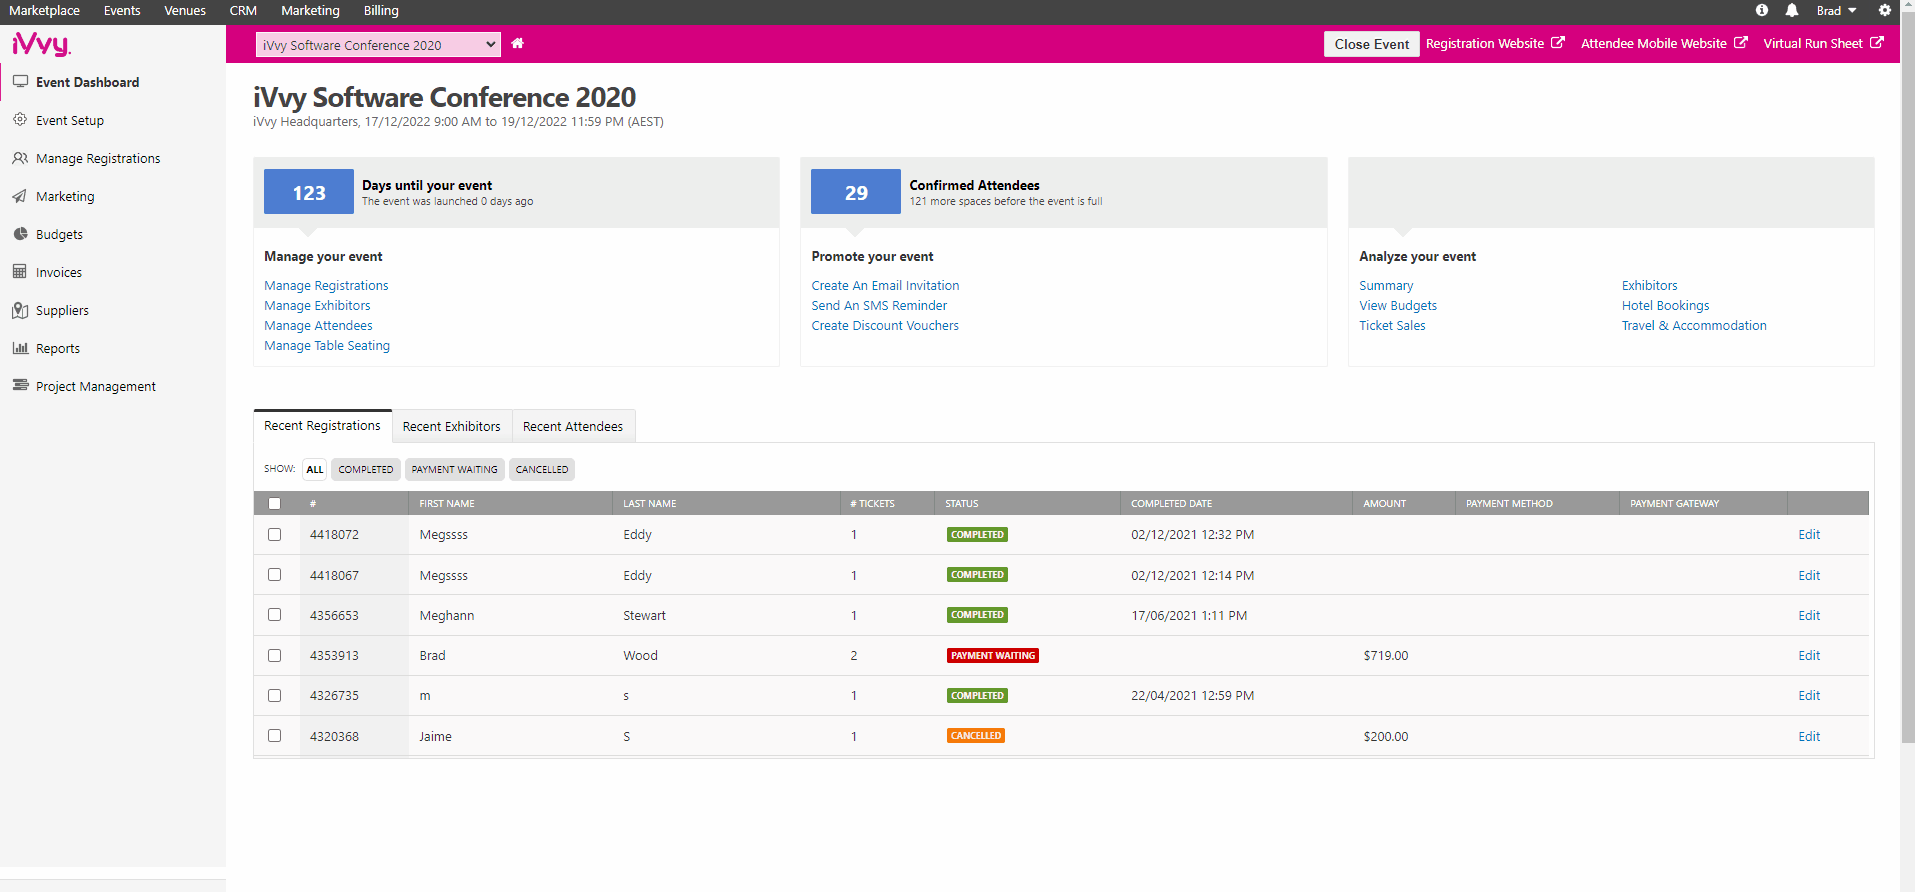Click the Budgets pie chart icon
1915x892 pixels.
(x=20, y=234)
